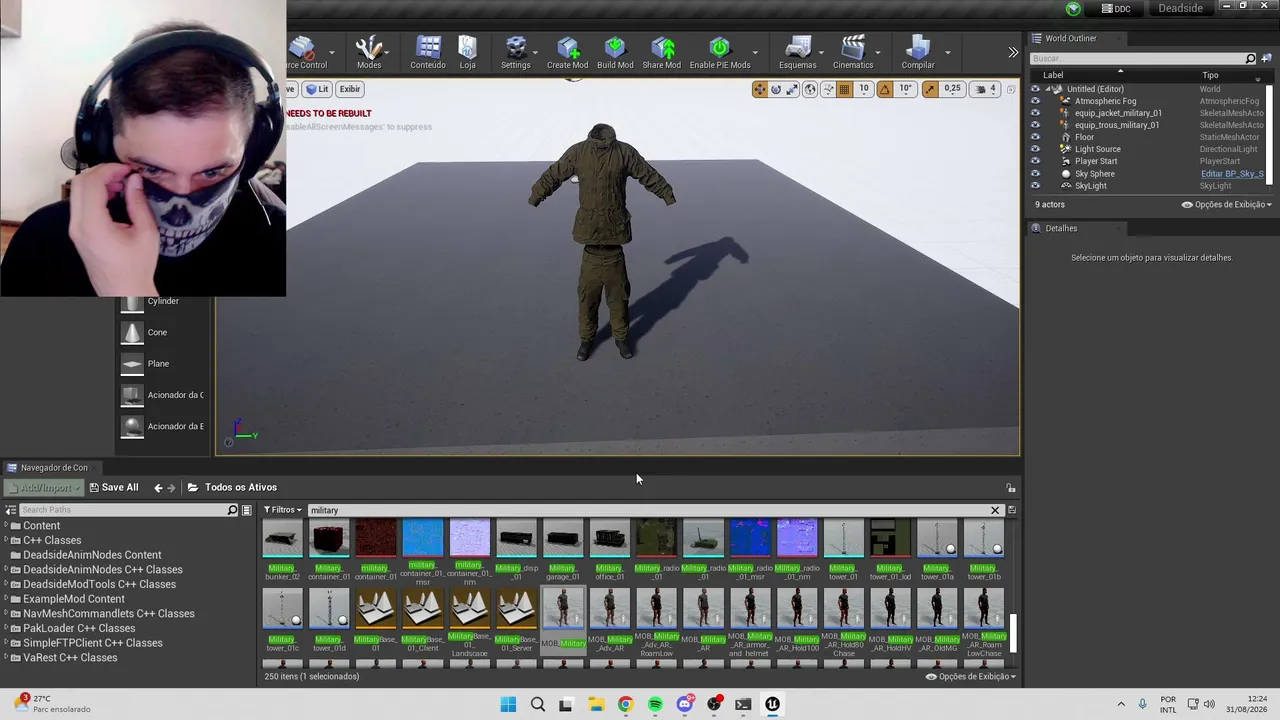This screenshot has height=720, width=1280.
Task: Open Todos os Ativos path breadcrumb
Action: click(x=241, y=487)
